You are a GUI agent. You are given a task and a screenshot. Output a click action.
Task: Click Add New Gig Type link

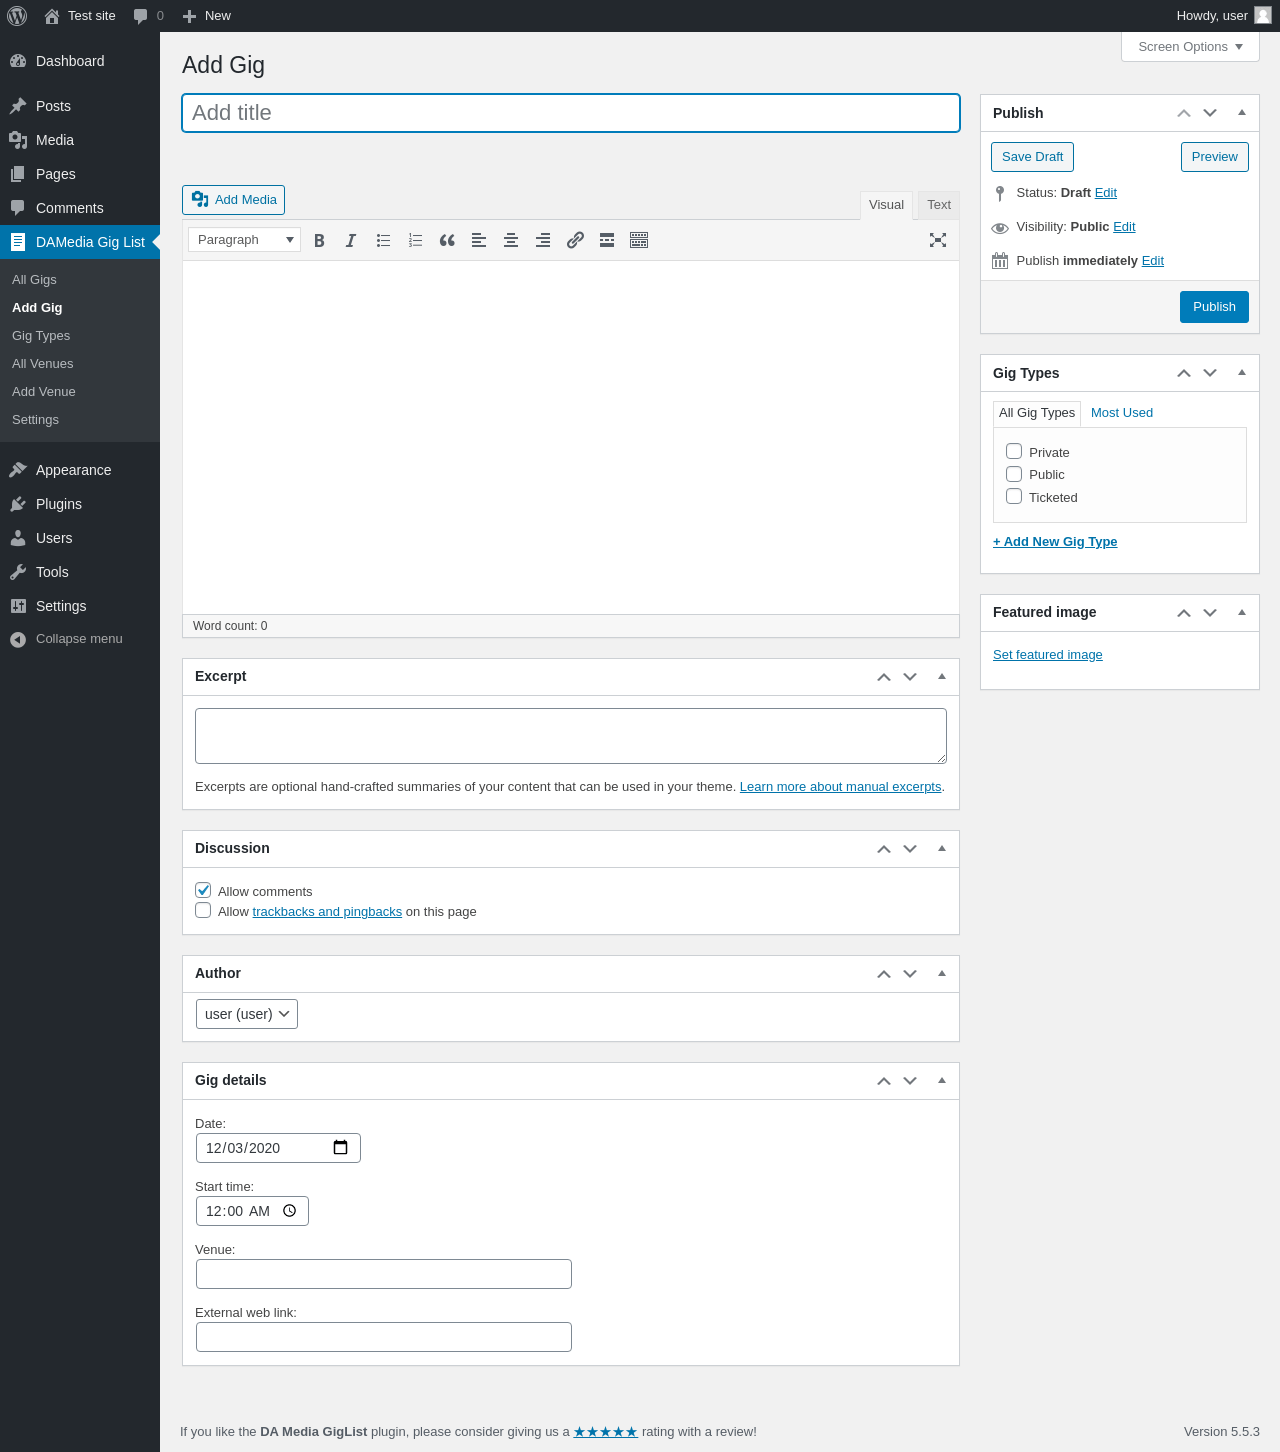[1055, 542]
